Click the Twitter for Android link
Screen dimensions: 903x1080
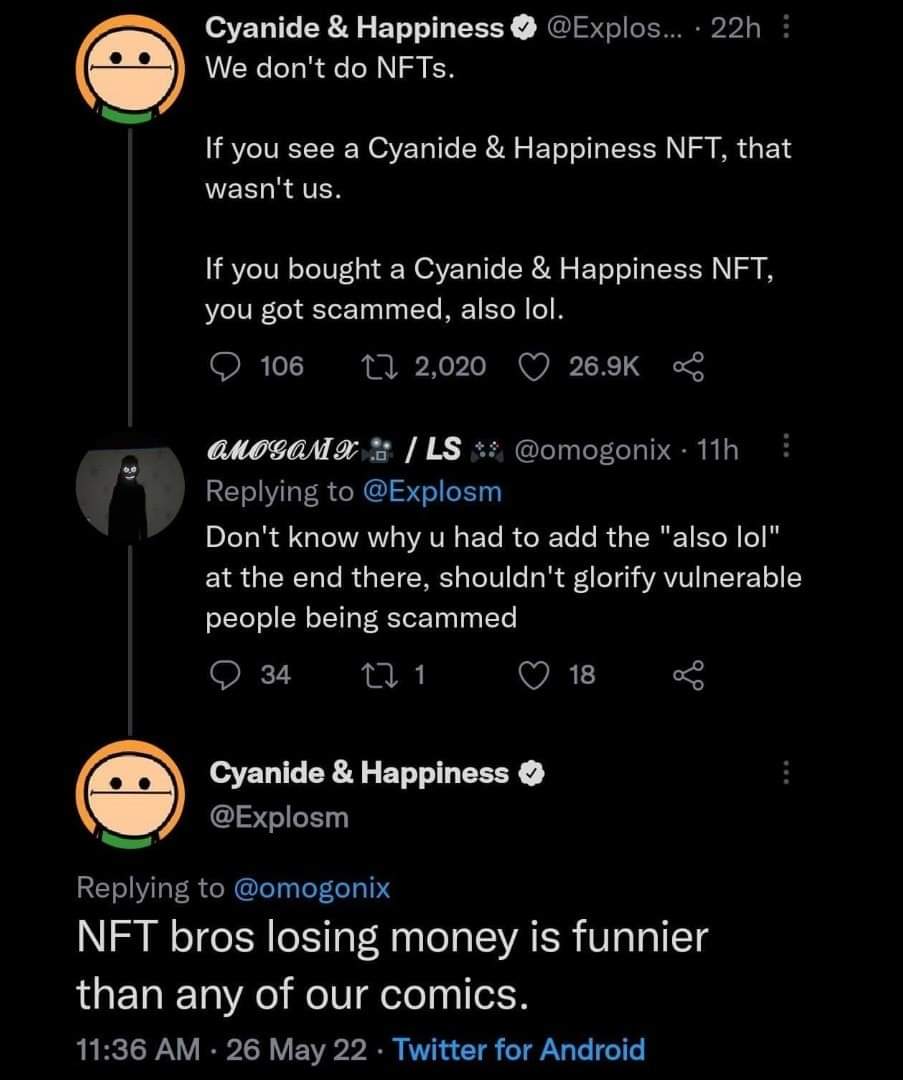pyautogui.click(x=519, y=1049)
